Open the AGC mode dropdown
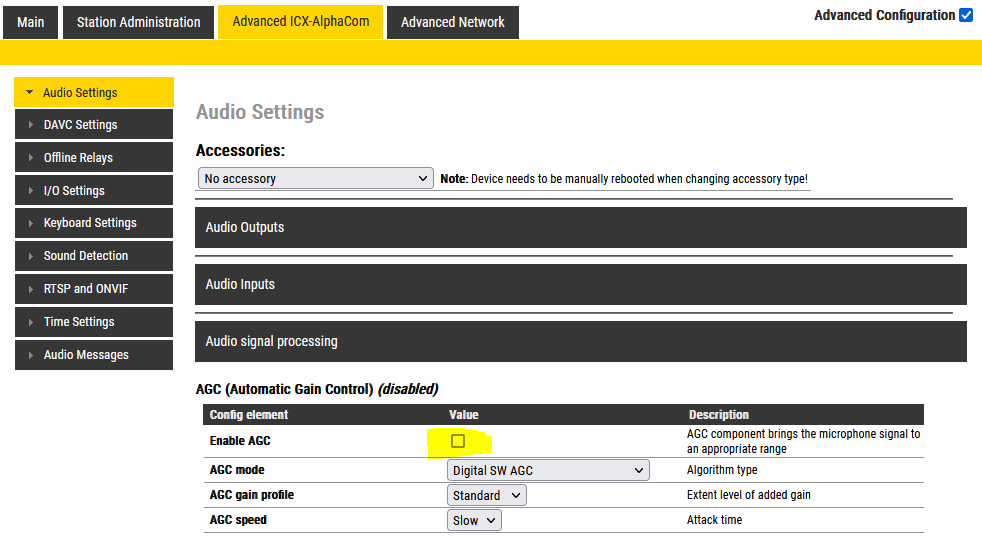The height and width of the screenshot is (539, 982). pyautogui.click(x=548, y=470)
